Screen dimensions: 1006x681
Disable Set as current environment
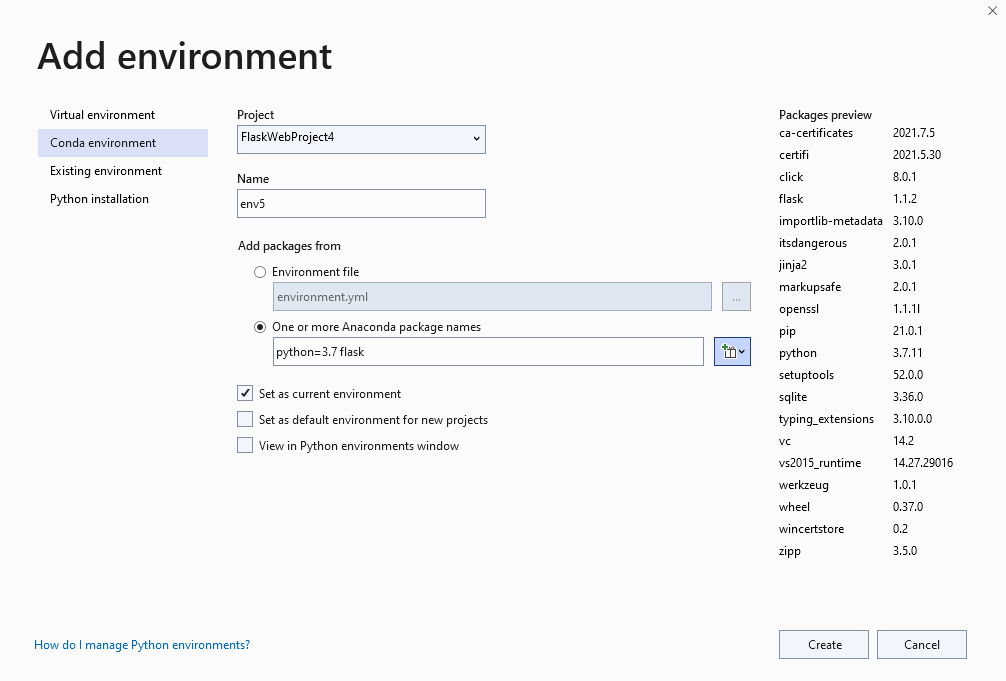tap(245, 393)
